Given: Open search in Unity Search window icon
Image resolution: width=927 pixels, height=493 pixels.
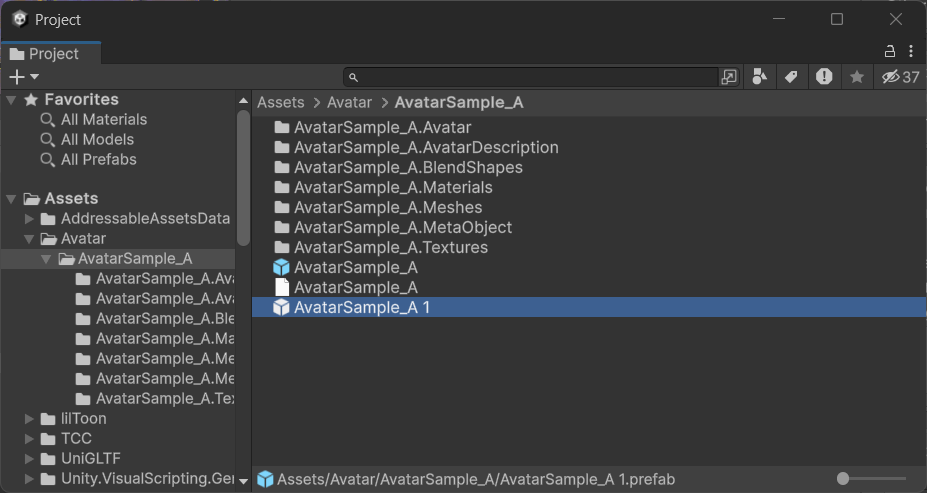Looking at the screenshot, I should (729, 77).
